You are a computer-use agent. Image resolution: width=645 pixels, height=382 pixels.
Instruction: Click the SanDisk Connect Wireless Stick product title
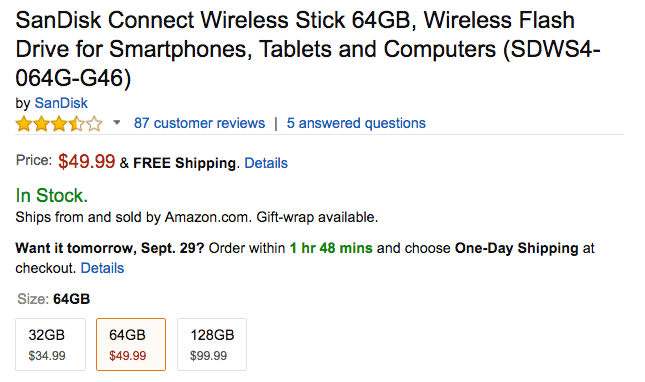click(308, 49)
